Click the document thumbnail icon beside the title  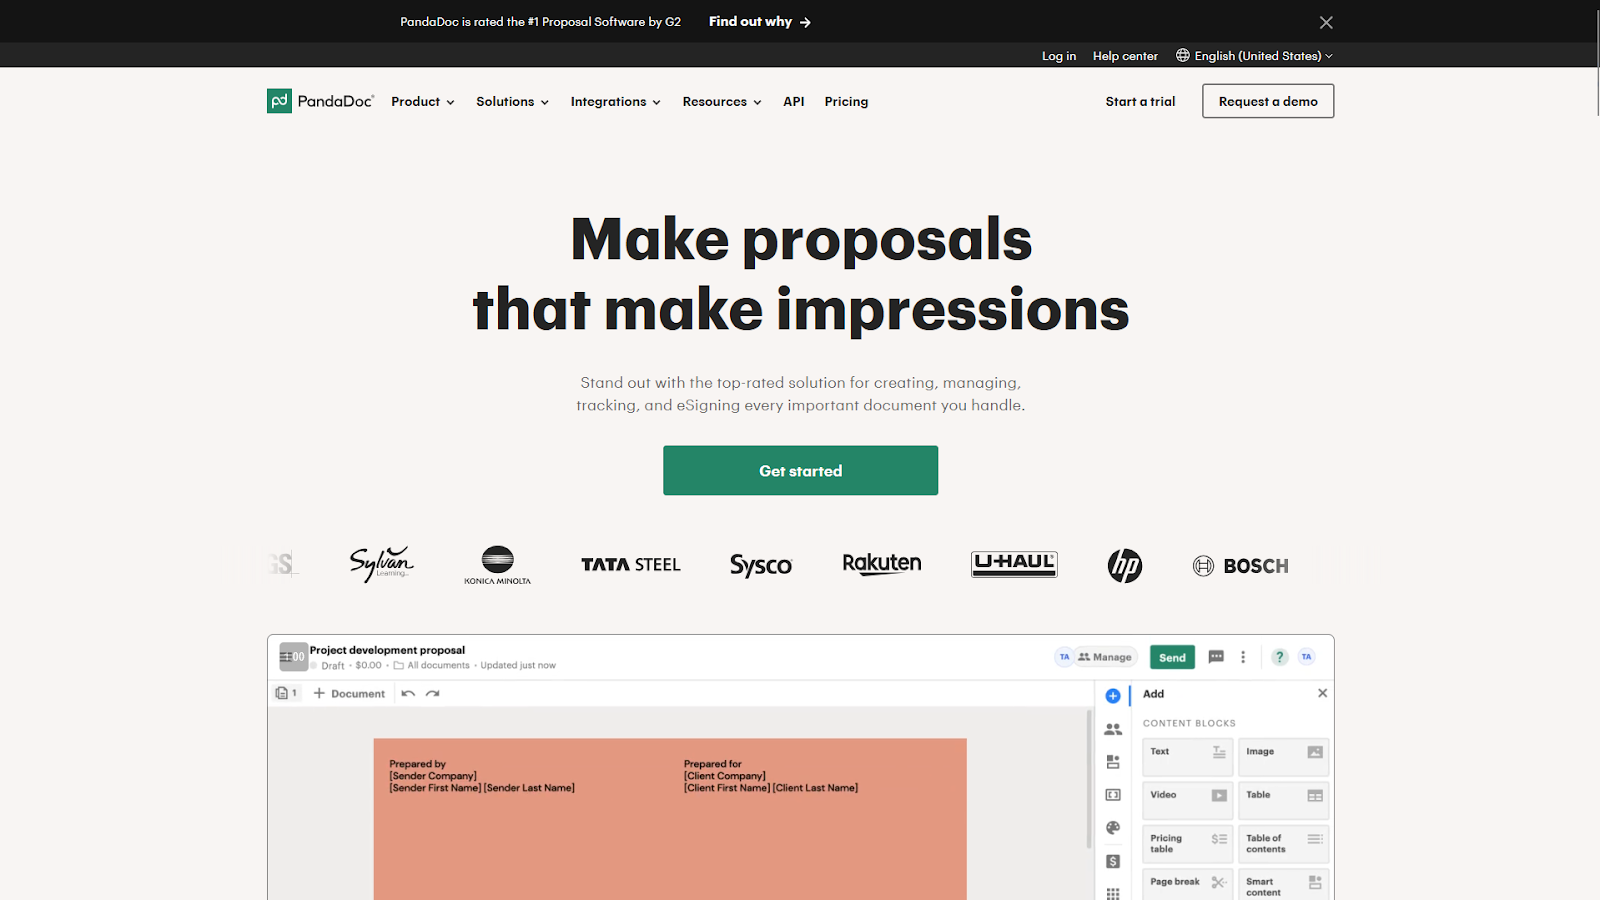pyautogui.click(x=293, y=657)
